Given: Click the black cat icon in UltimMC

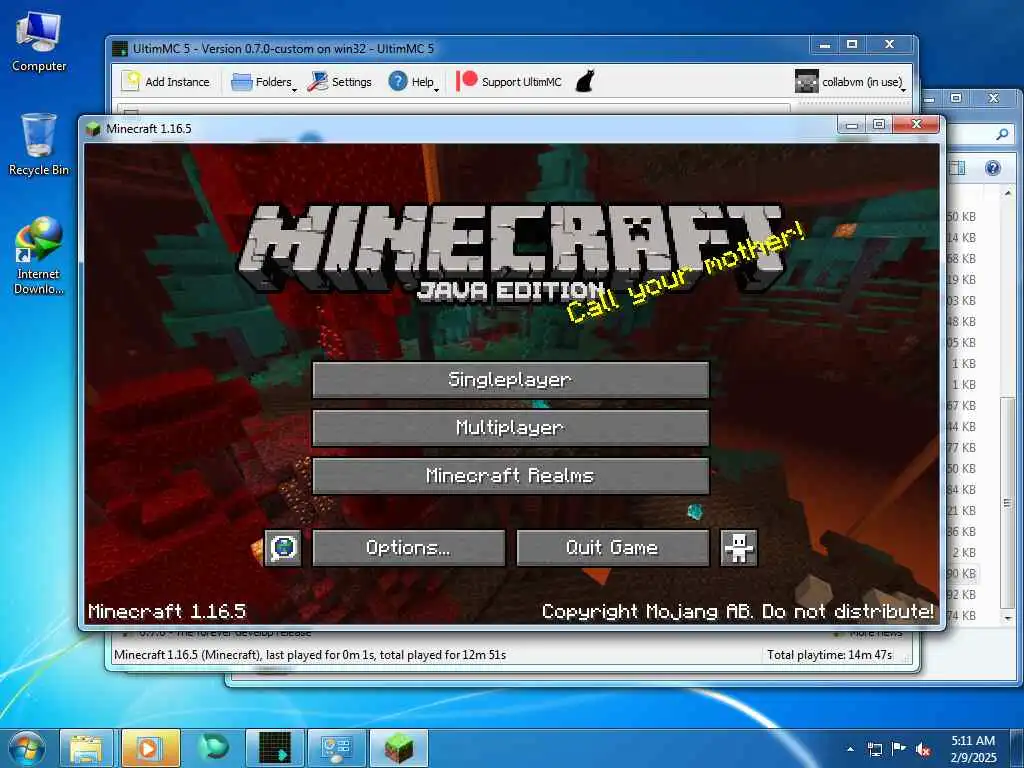Looking at the screenshot, I should [585, 82].
